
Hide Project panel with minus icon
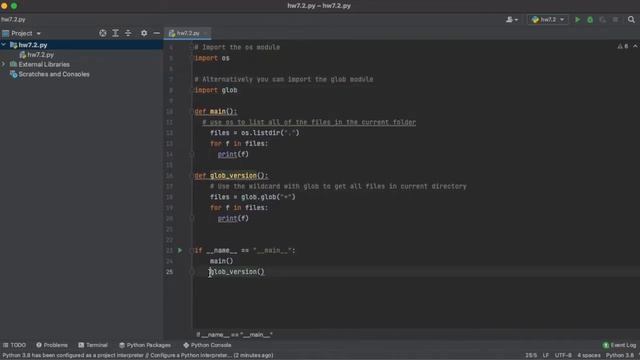pos(157,33)
